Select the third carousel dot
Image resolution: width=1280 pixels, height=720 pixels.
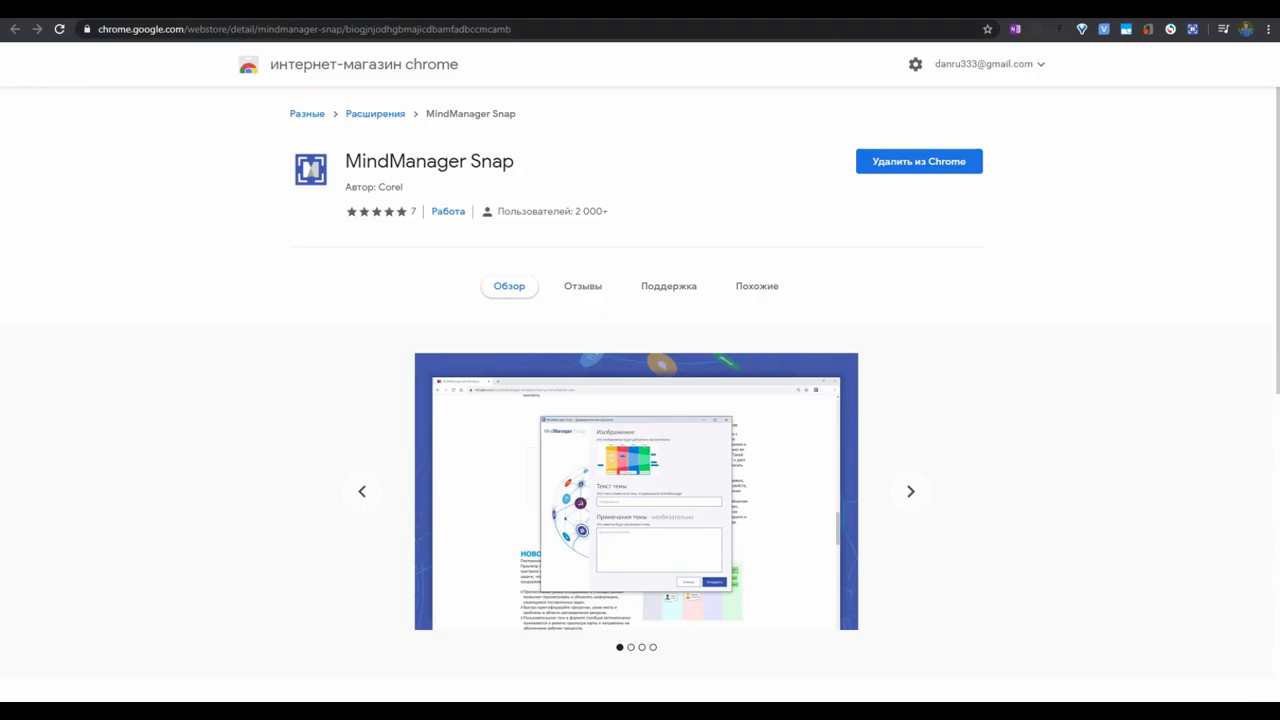tap(642, 647)
